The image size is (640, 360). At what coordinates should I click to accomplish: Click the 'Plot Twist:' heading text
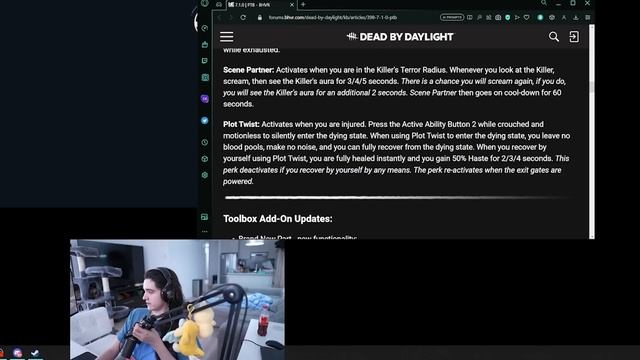(241, 124)
